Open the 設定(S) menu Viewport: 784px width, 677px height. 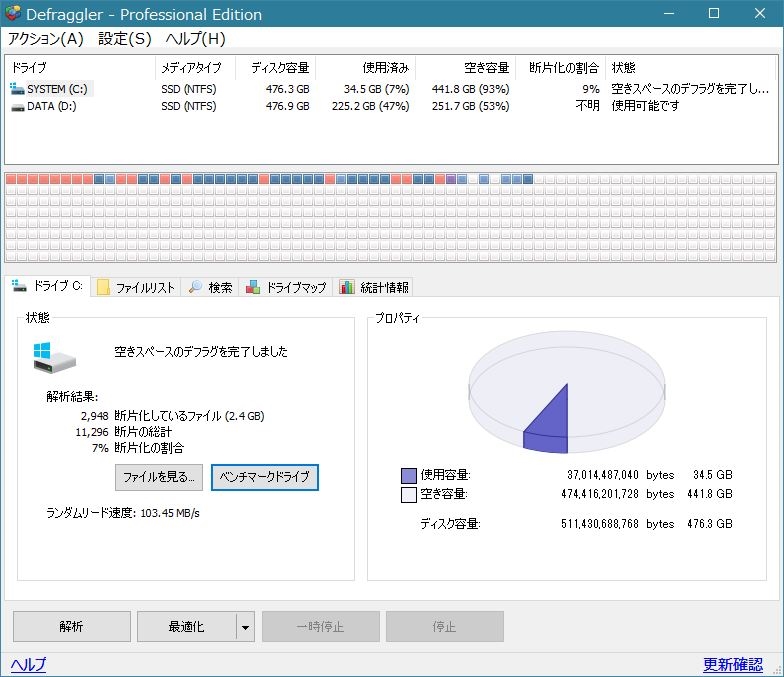pyautogui.click(x=124, y=38)
